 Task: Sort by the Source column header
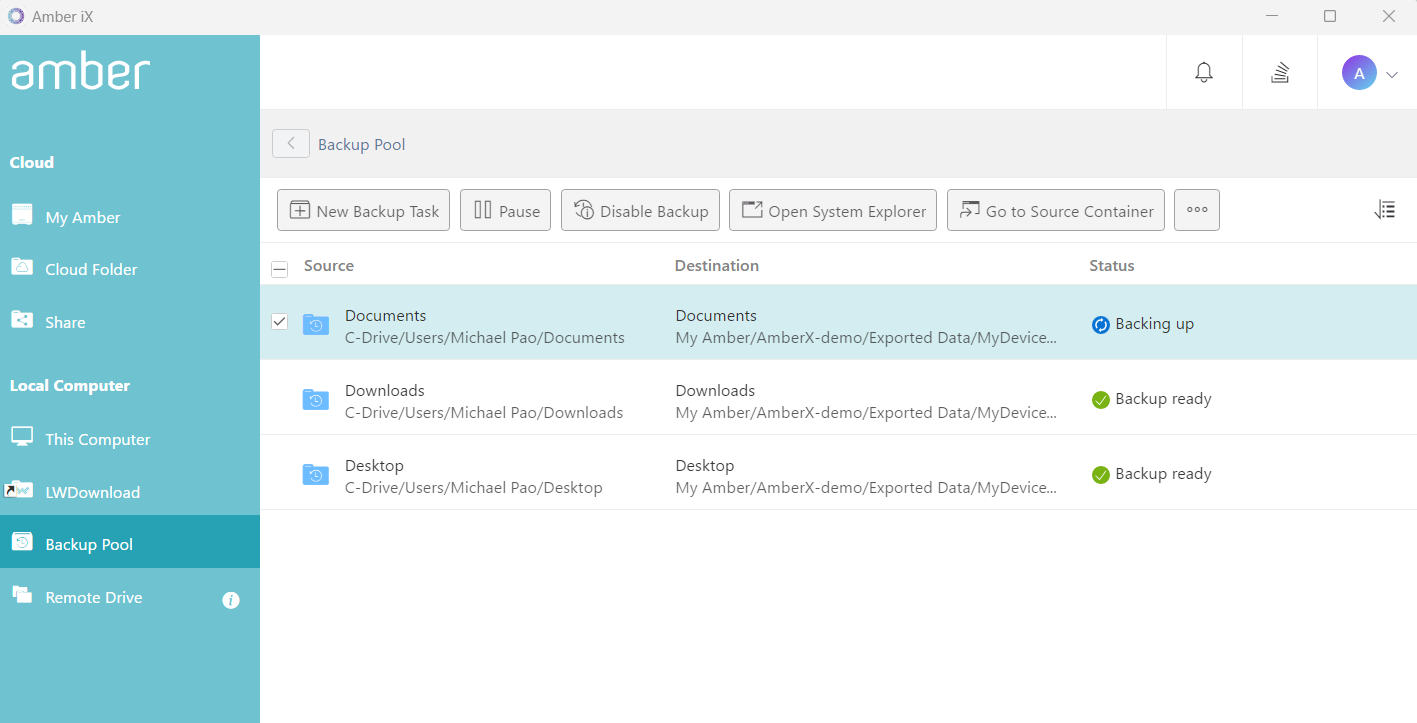[x=329, y=265]
